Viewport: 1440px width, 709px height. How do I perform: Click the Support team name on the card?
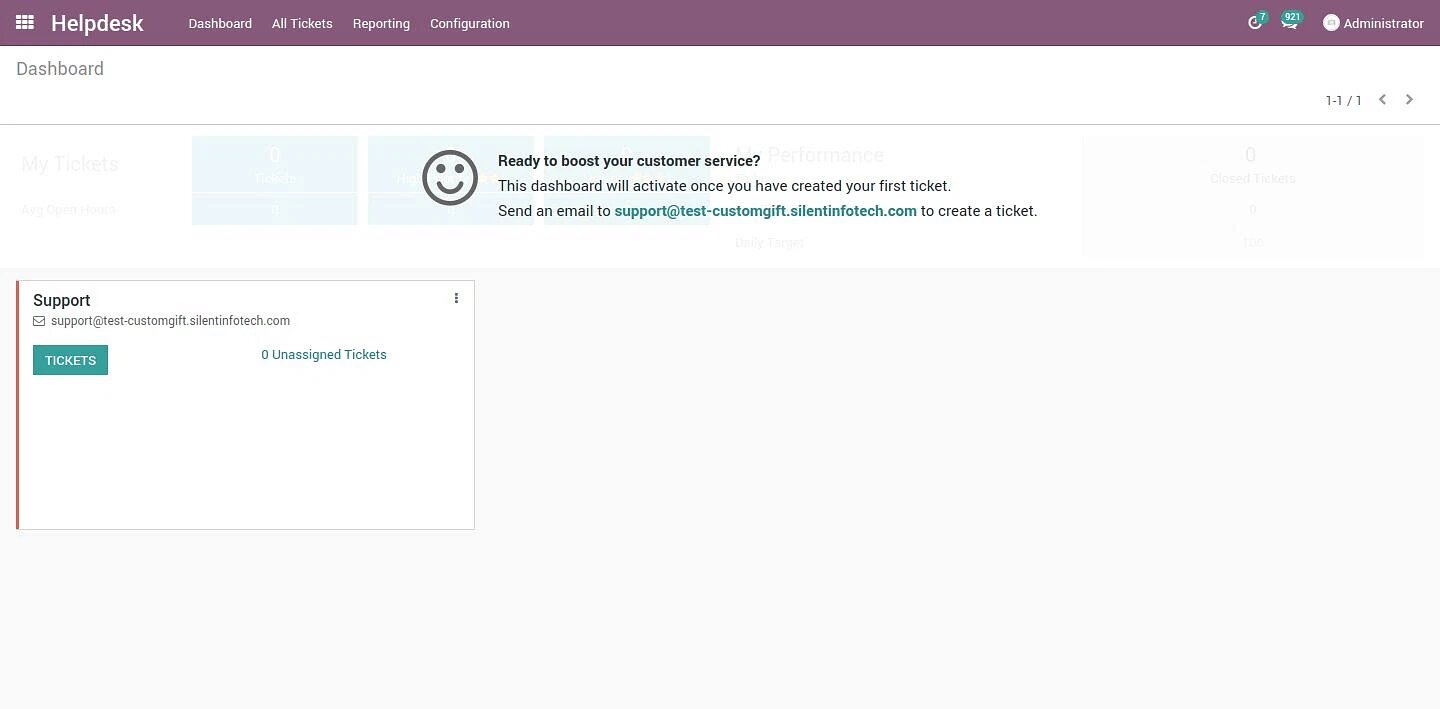point(62,300)
